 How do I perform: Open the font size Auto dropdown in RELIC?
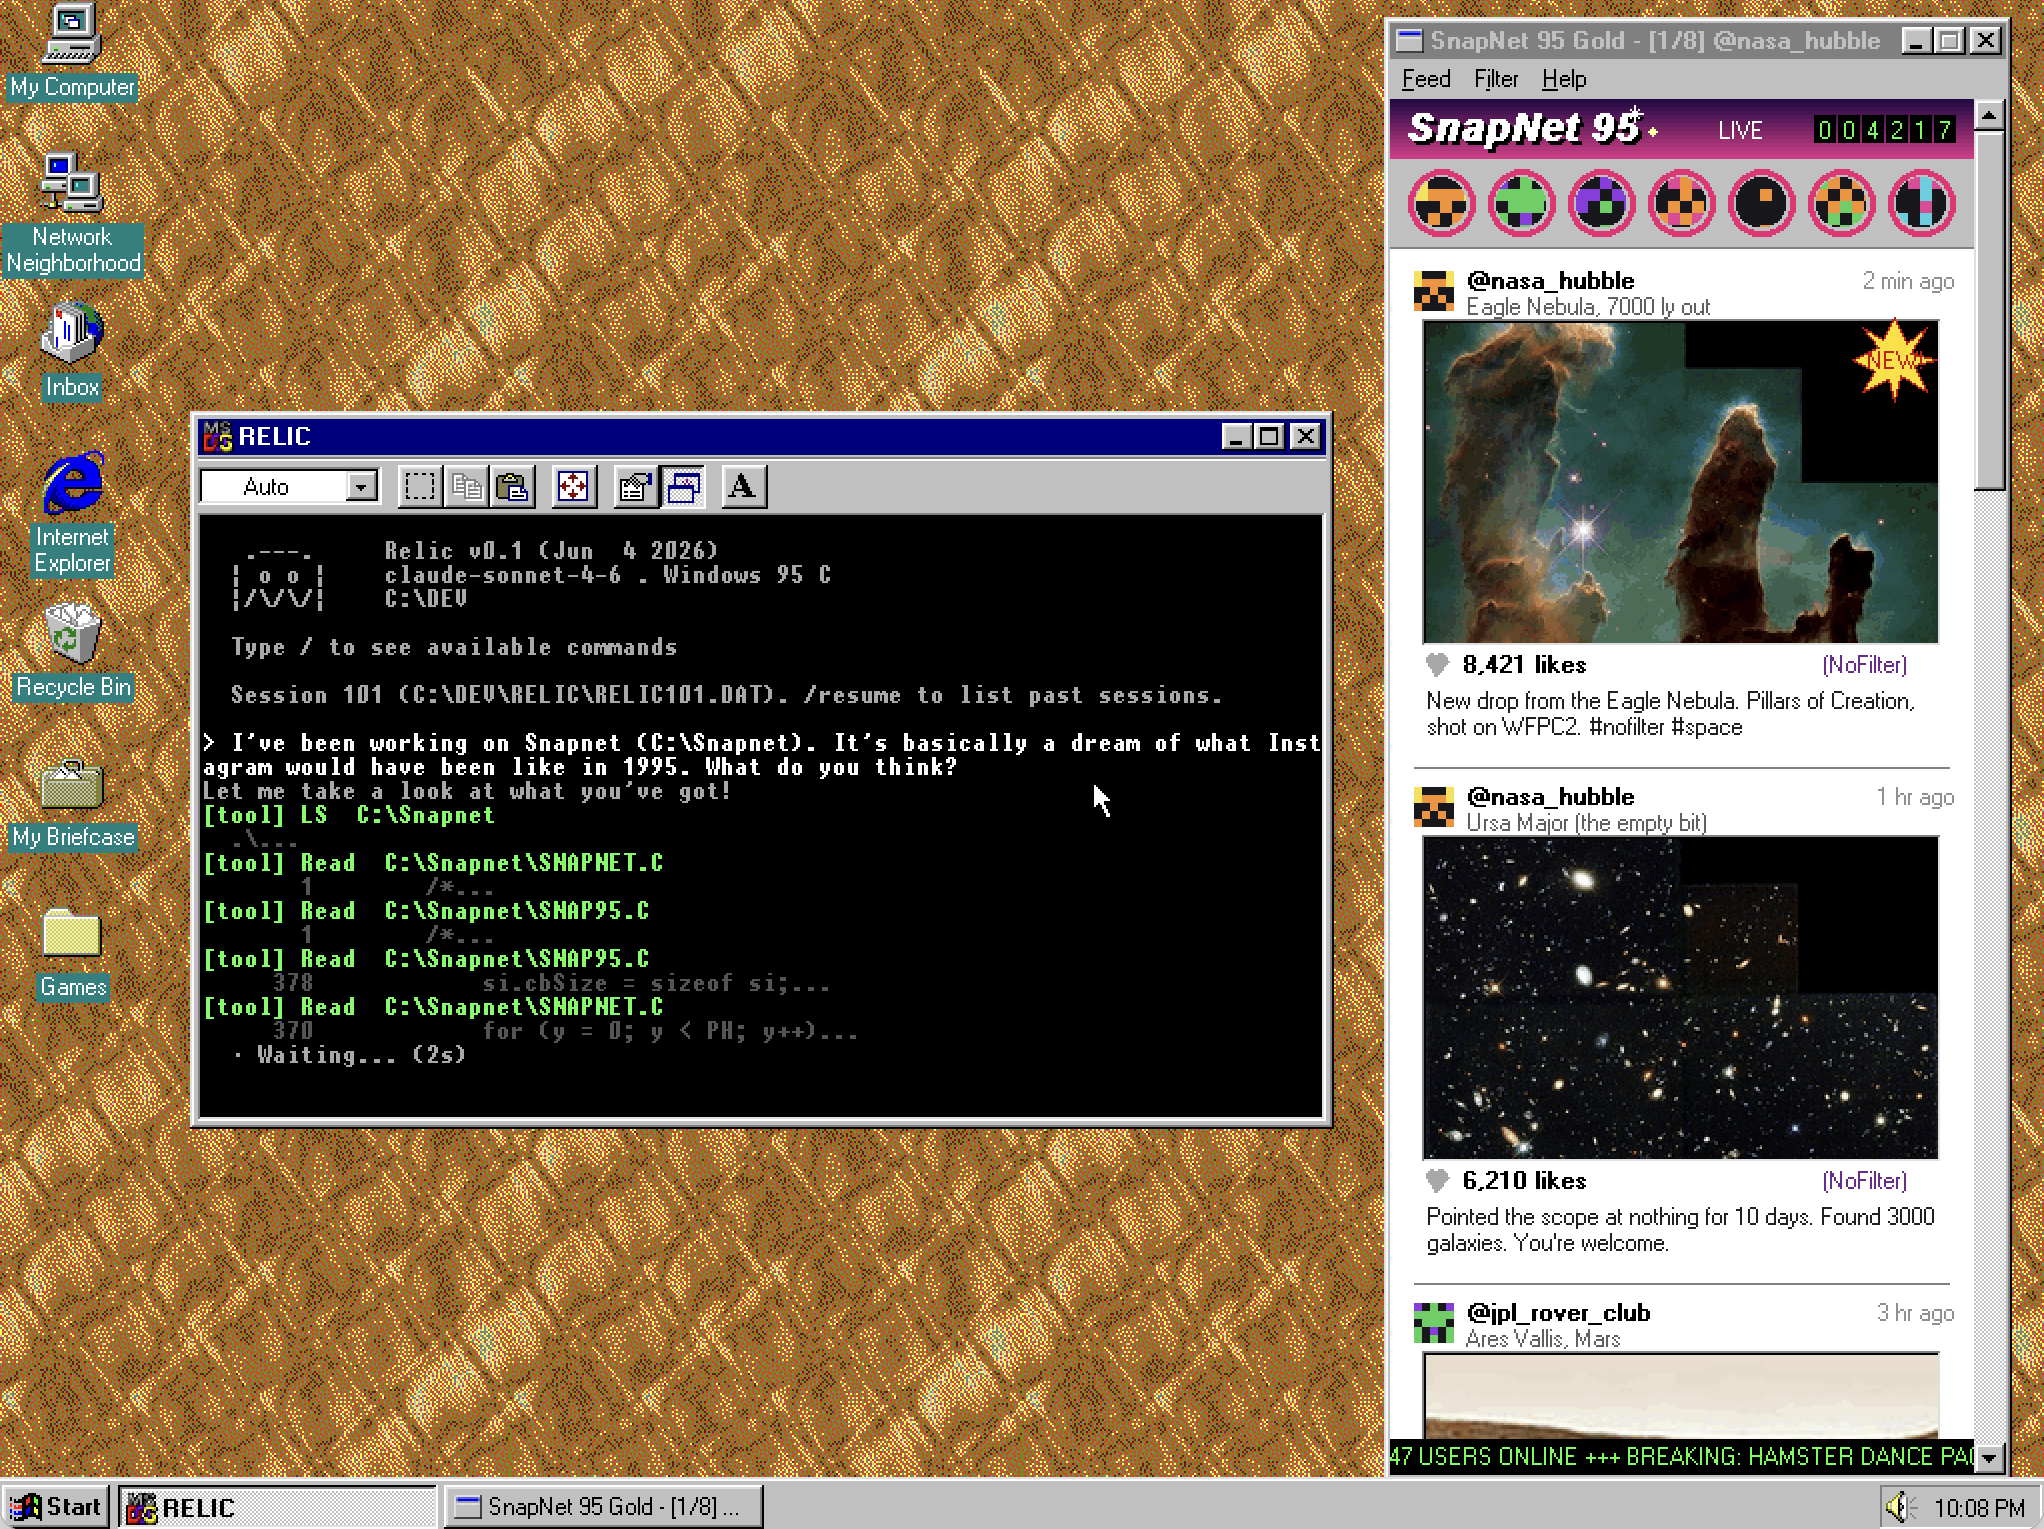pos(361,487)
